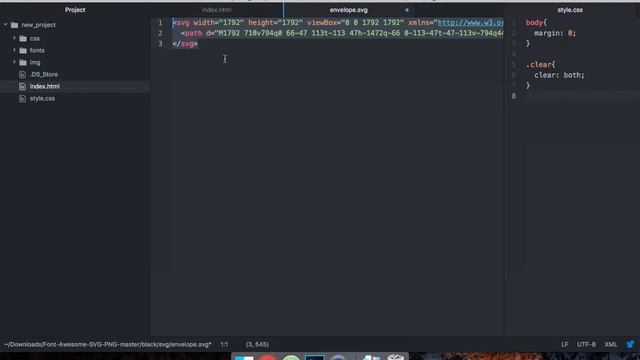The width and height of the screenshot is (640, 360).
Task: Collapse the new_project root folder chevron
Action: pyautogui.click(x=6, y=25)
